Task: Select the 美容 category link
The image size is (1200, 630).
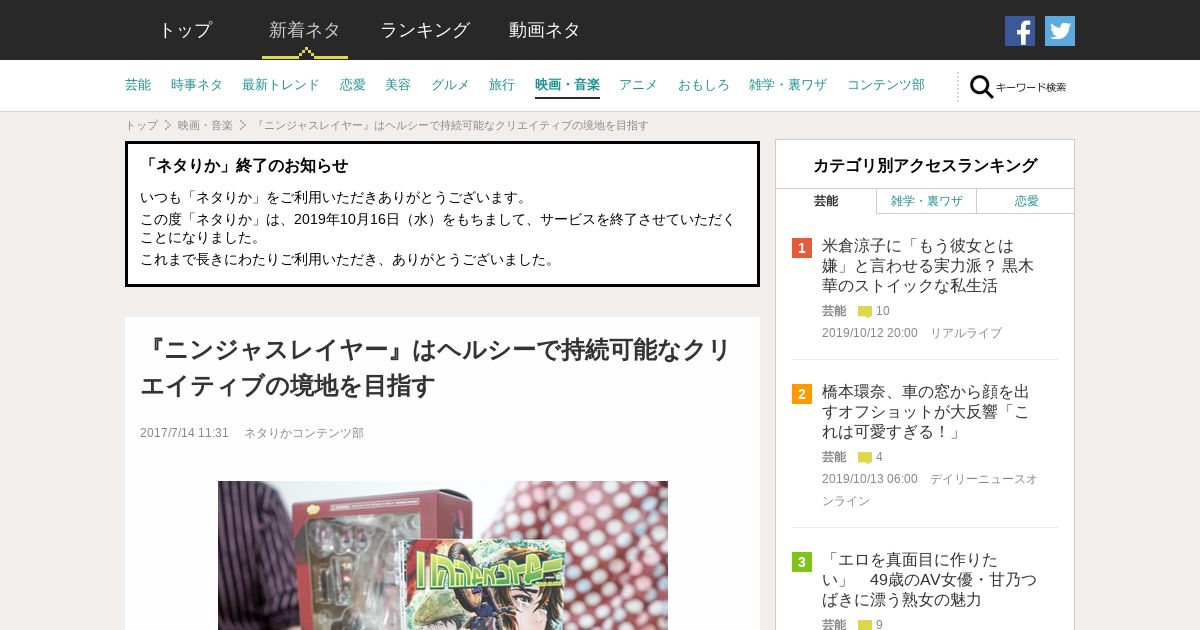Action: tap(398, 85)
